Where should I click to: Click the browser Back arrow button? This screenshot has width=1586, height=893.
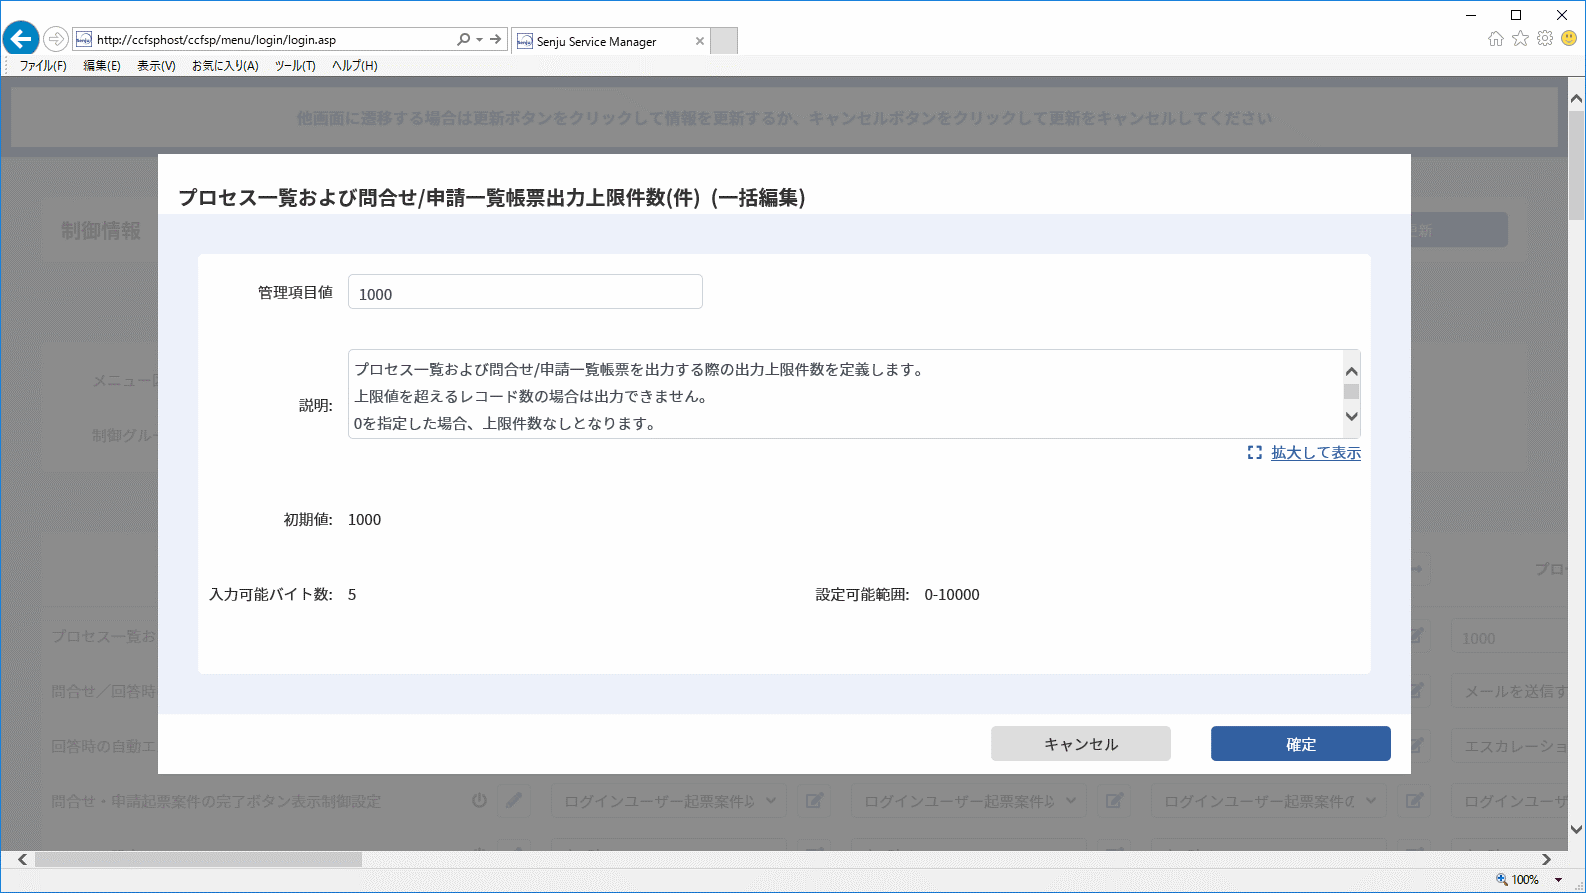[21, 39]
